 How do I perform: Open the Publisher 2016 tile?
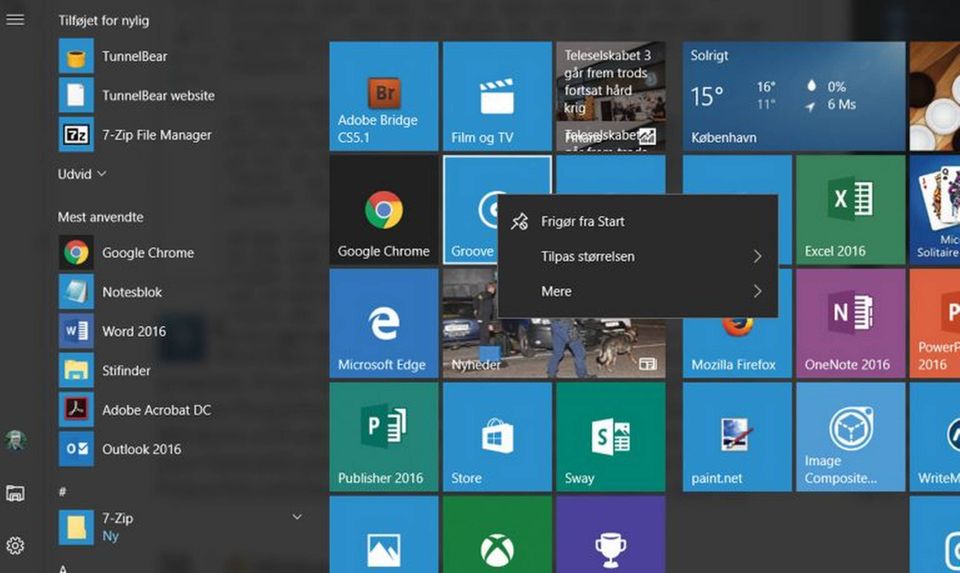[x=384, y=437]
